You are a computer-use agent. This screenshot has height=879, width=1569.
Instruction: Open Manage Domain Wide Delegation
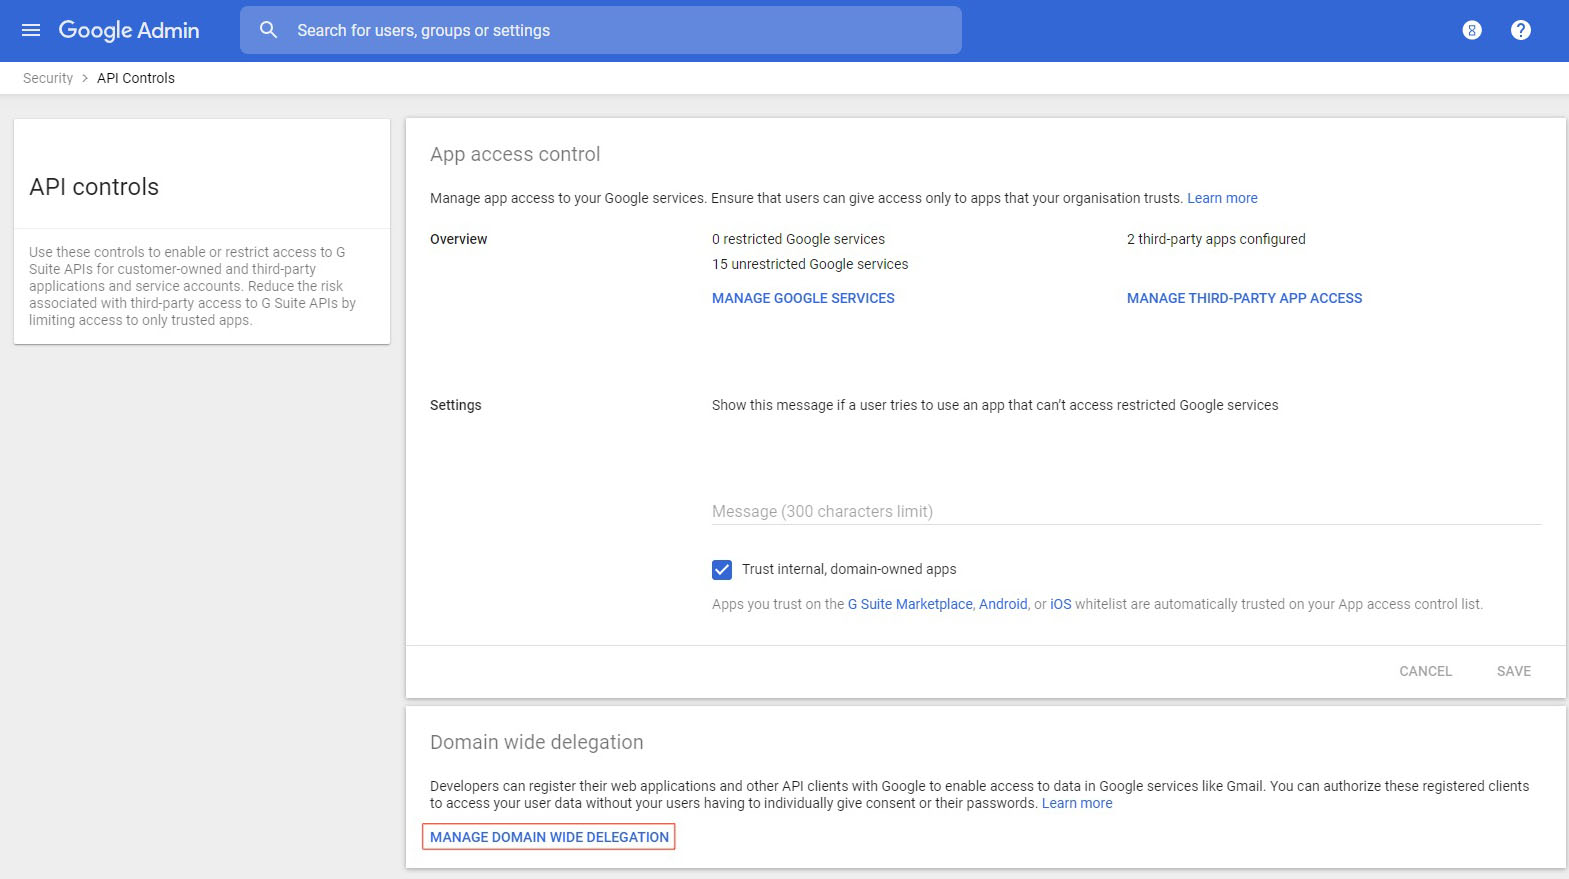pyautogui.click(x=549, y=837)
